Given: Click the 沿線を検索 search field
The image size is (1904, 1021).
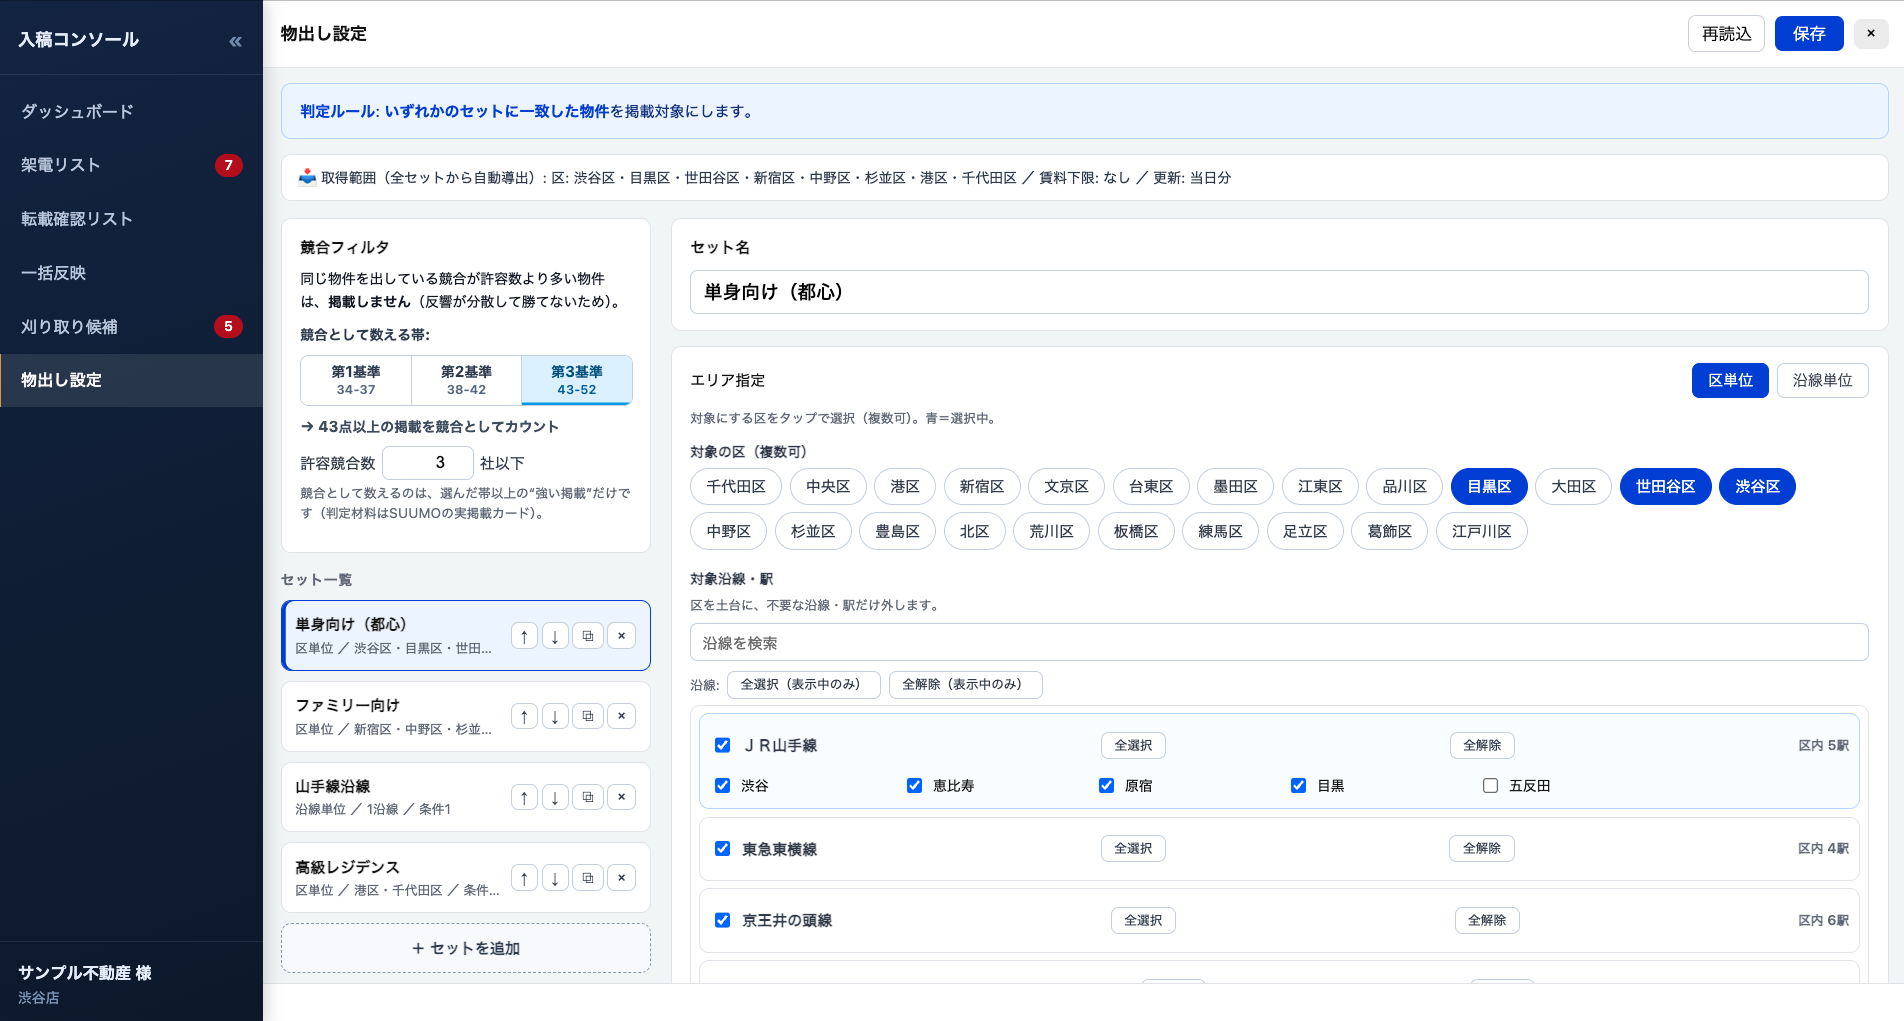Looking at the screenshot, I should [x=1279, y=643].
